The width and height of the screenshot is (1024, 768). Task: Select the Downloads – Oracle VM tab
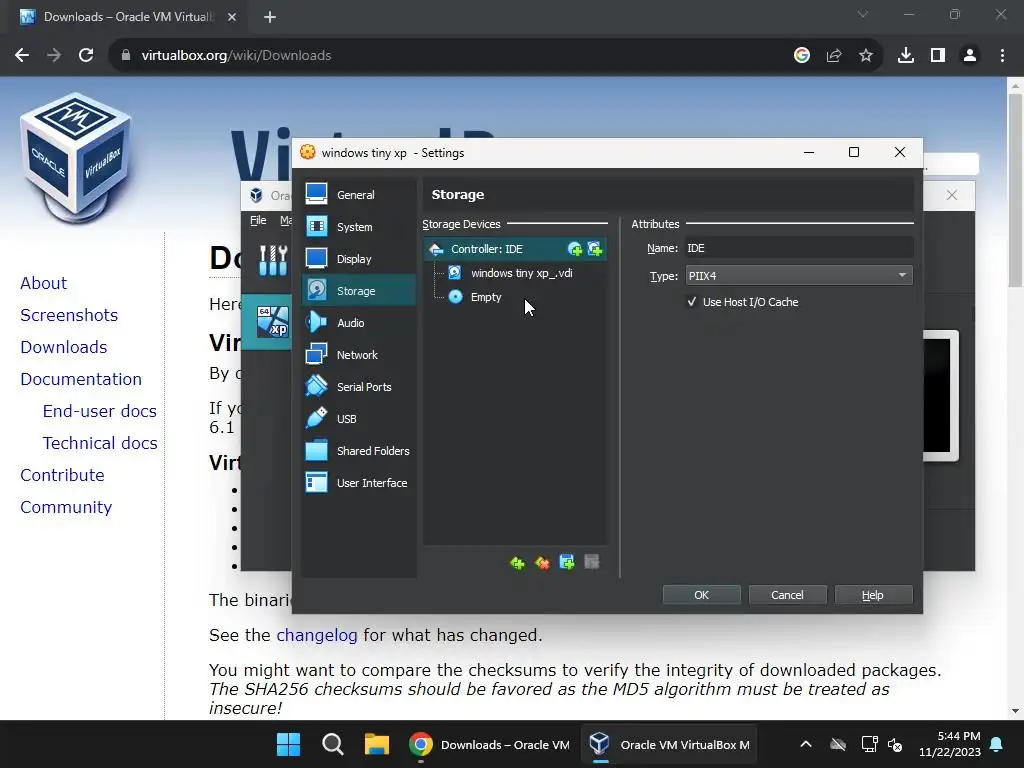(127, 17)
